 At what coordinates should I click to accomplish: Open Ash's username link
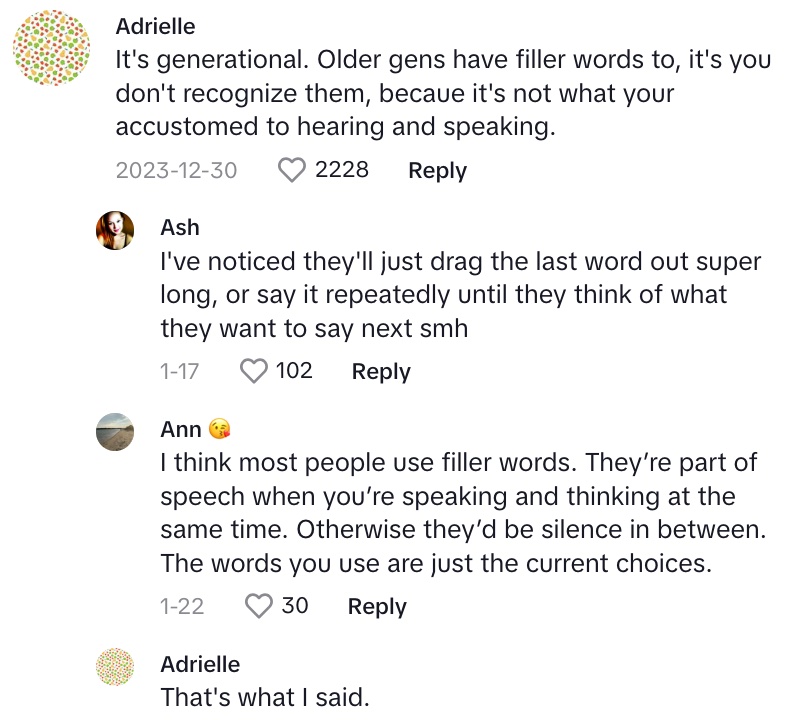(x=180, y=228)
